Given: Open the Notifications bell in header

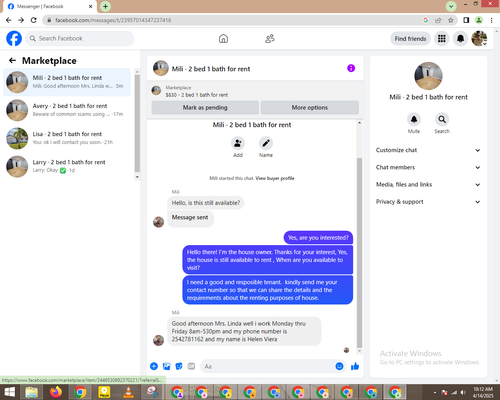Looking at the screenshot, I should coord(460,39).
